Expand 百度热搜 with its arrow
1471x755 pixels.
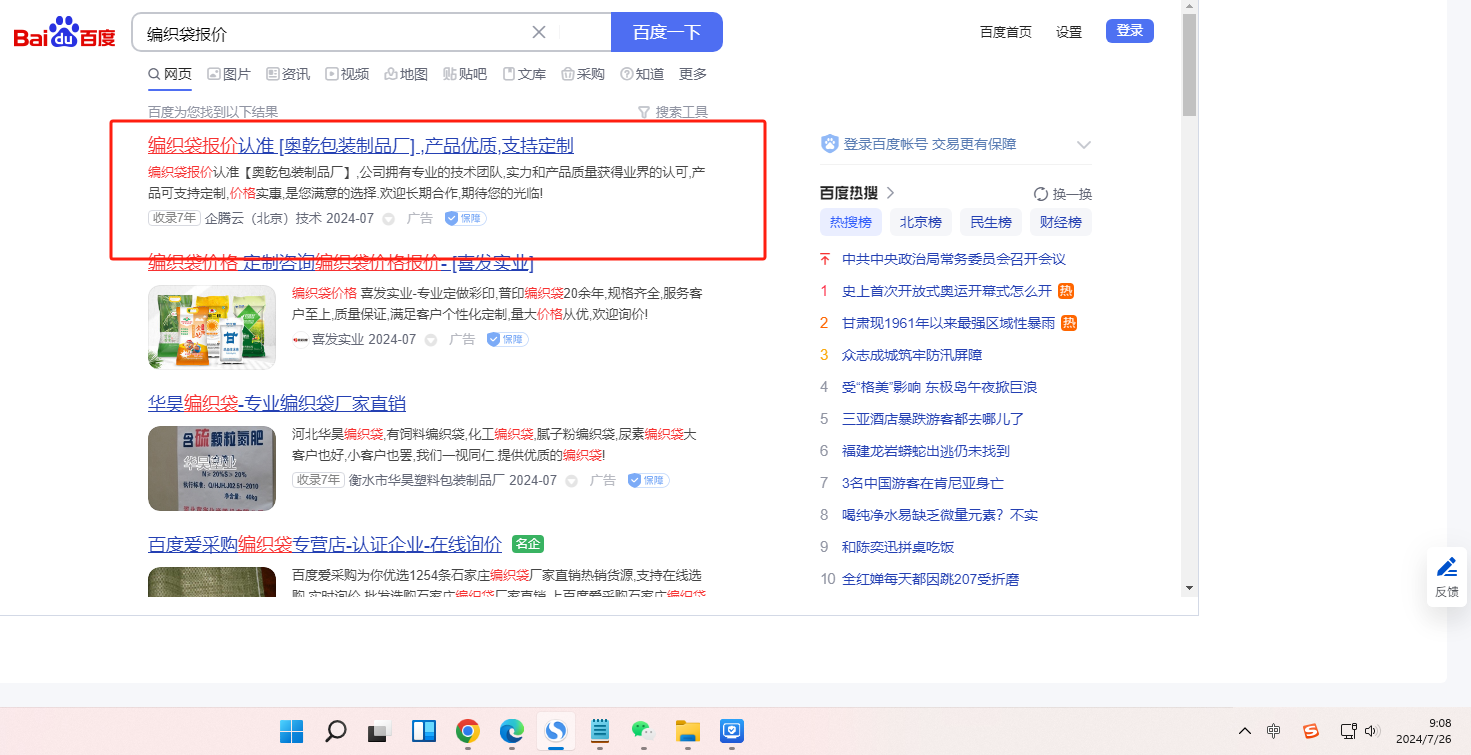click(x=891, y=193)
